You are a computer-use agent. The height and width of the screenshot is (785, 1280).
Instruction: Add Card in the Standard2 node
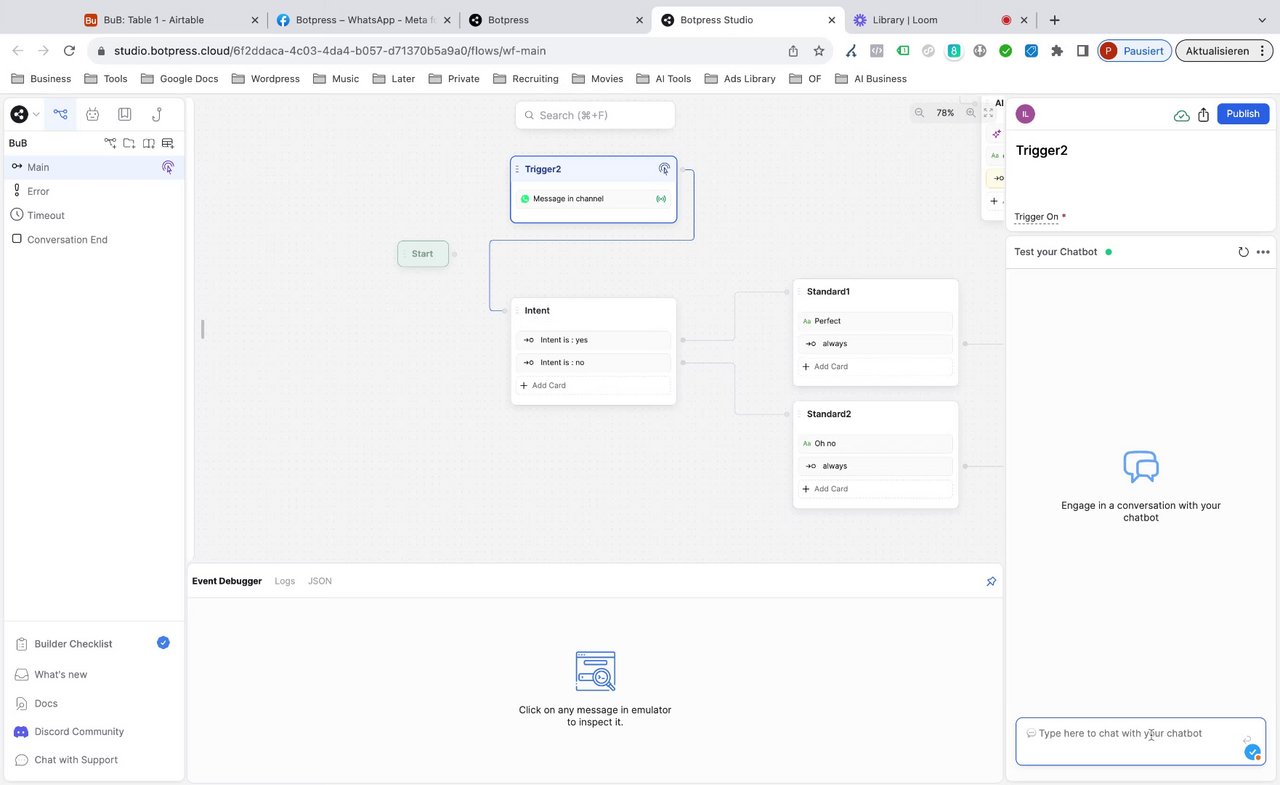pyautogui.click(x=875, y=489)
